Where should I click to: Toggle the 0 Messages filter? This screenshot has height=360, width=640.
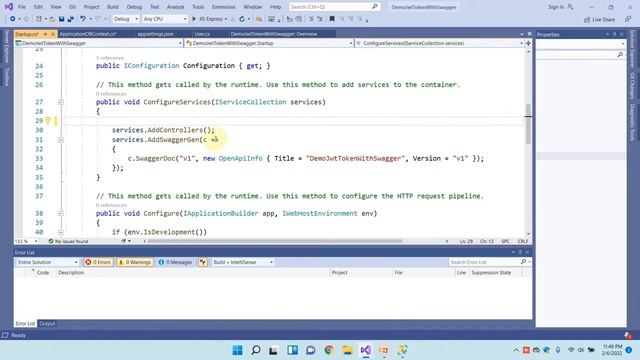pos(176,262)
